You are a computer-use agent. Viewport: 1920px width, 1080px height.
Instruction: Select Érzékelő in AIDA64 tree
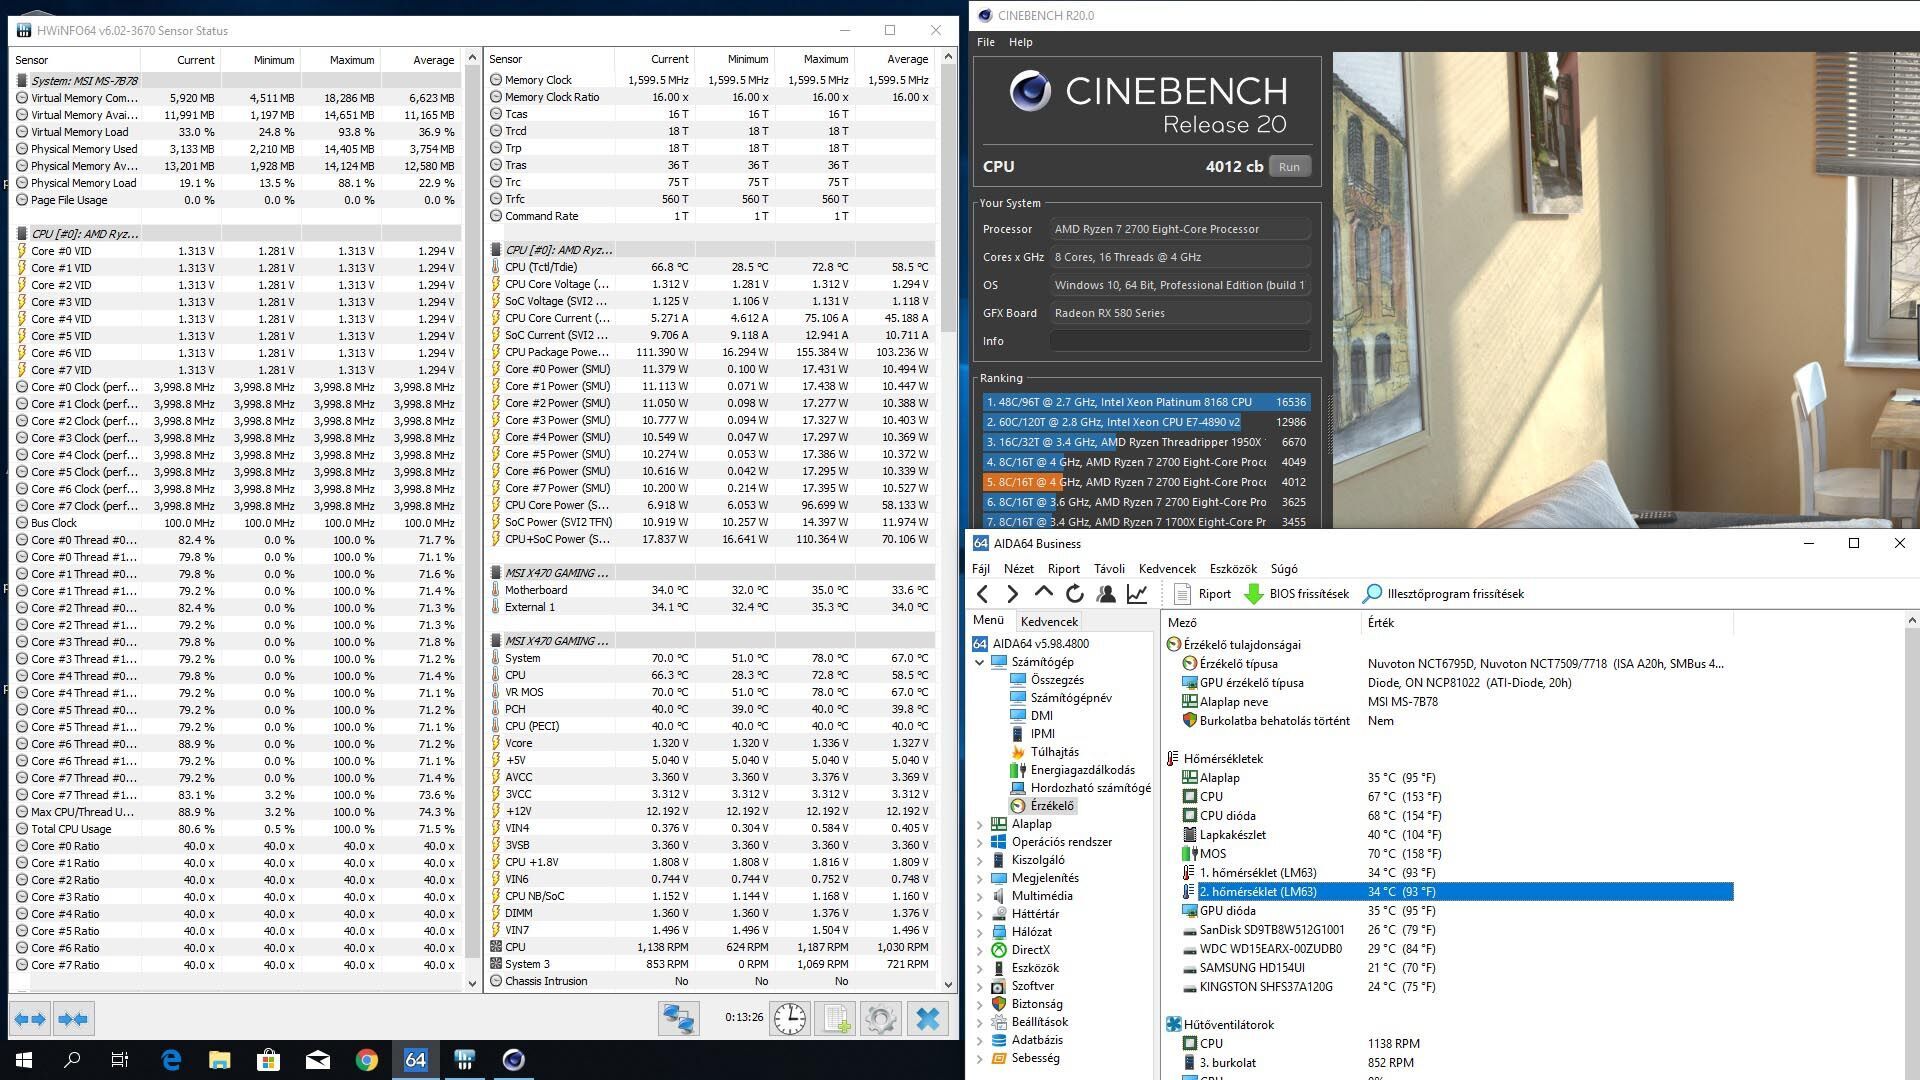click(1051, 806)
